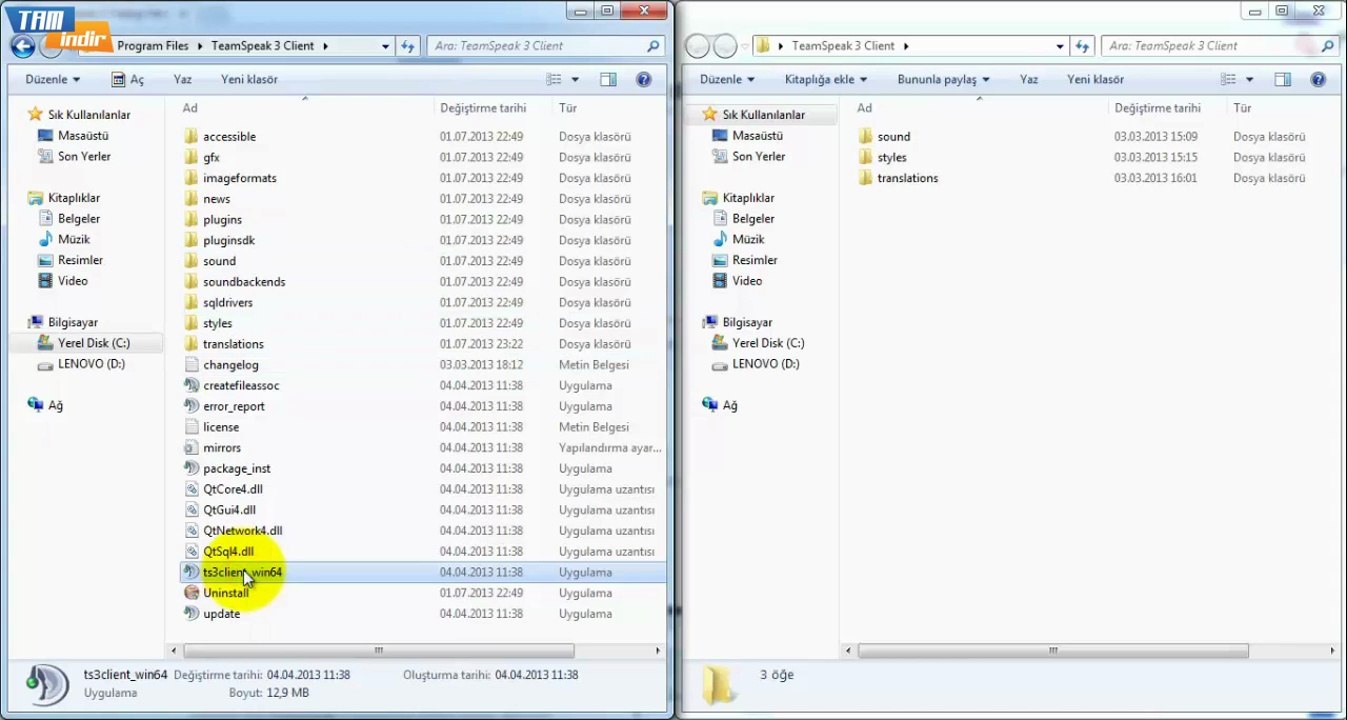Click the changelog text document icon
Screen dimensions: 1347x720
[x=193, y=365]
